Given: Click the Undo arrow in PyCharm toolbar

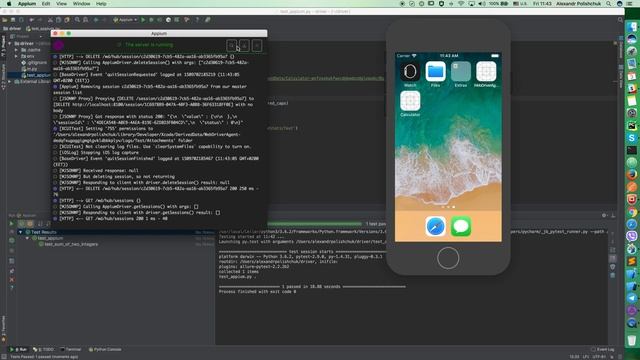Looking at the screenshot, I should [31, 20].
